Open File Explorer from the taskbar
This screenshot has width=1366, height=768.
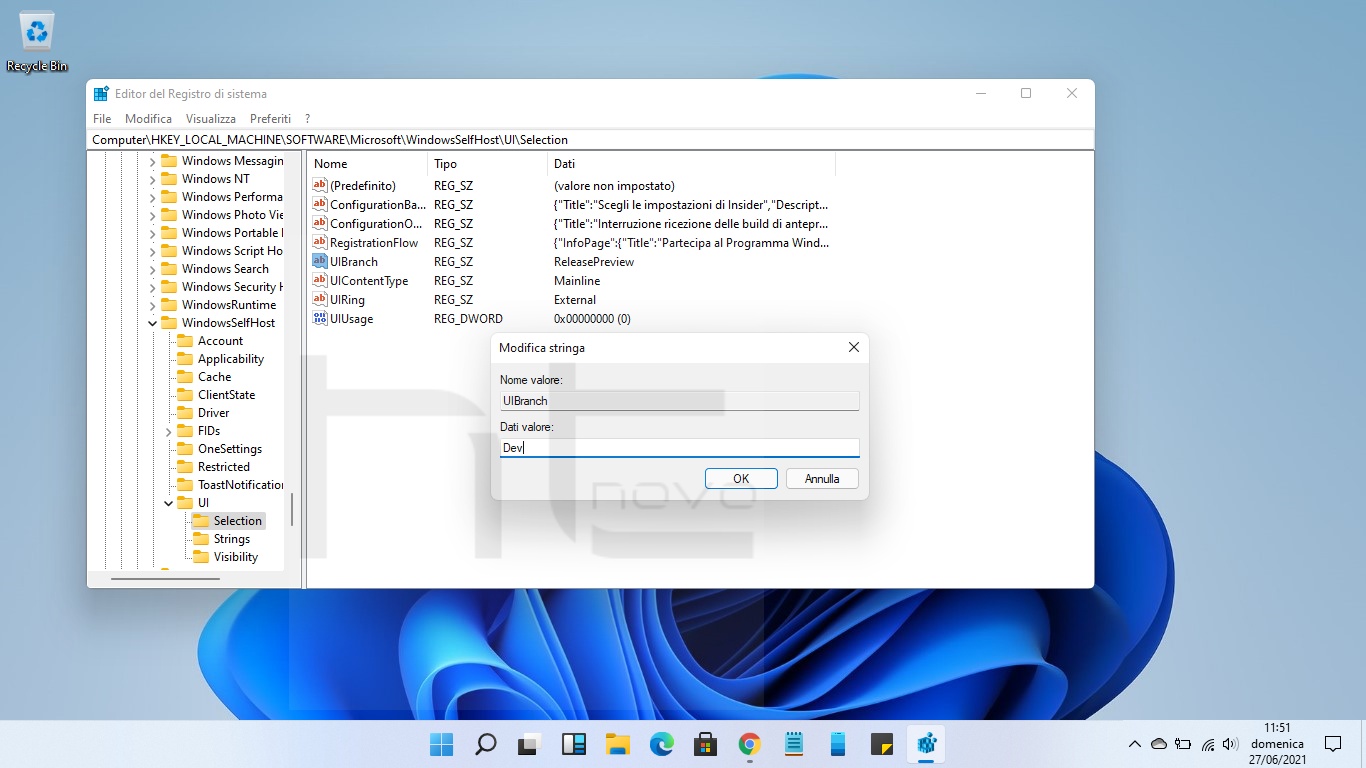pos(617,744)
